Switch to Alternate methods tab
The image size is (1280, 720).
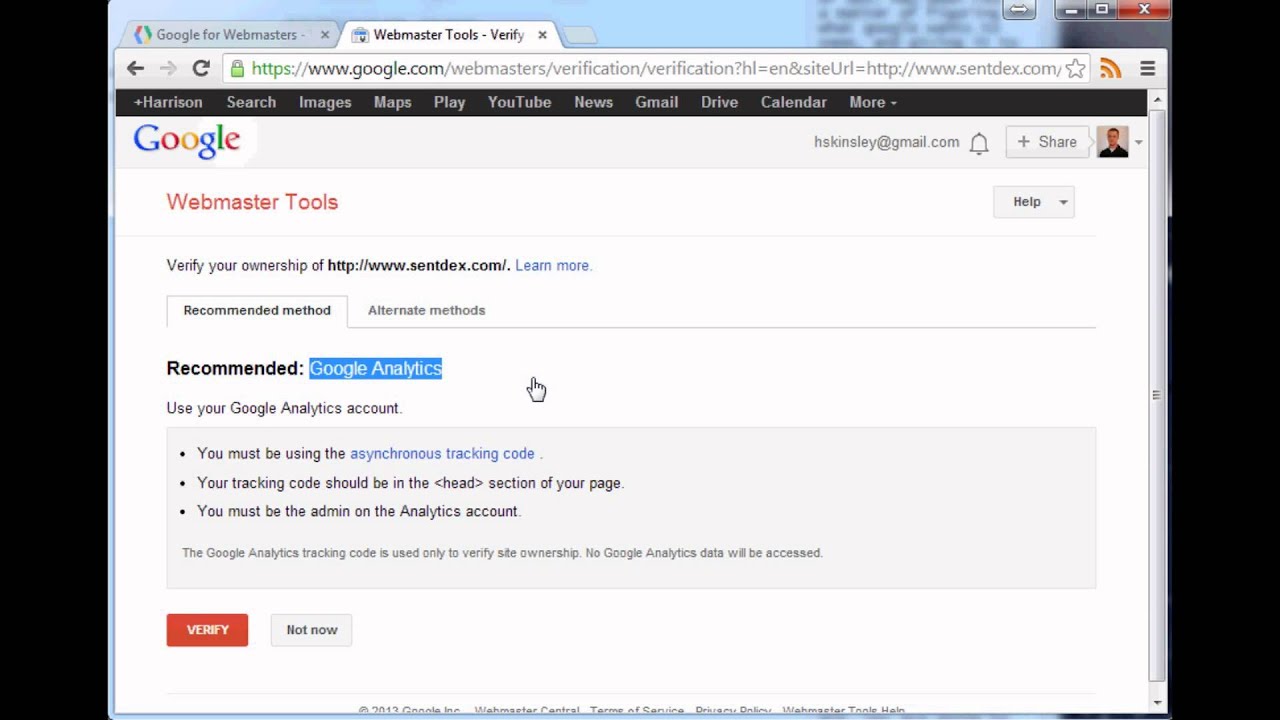click(x=426, y=311)
